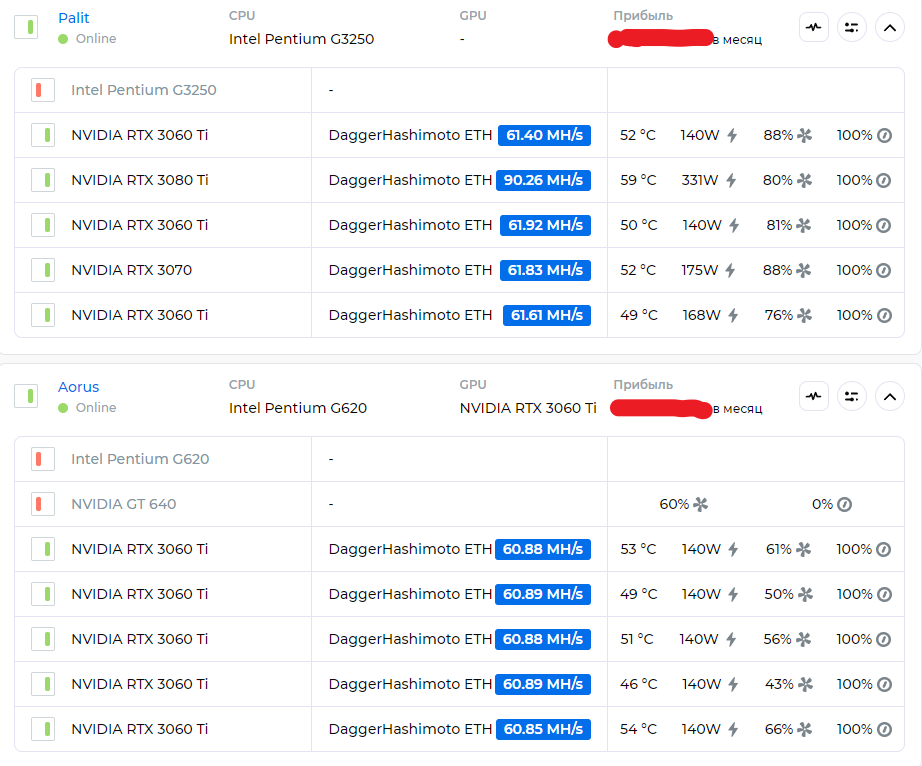Select the 90.26 MH/s hashrate badge
The width and height of the screenshot is (922, 766).
(543, 180)
